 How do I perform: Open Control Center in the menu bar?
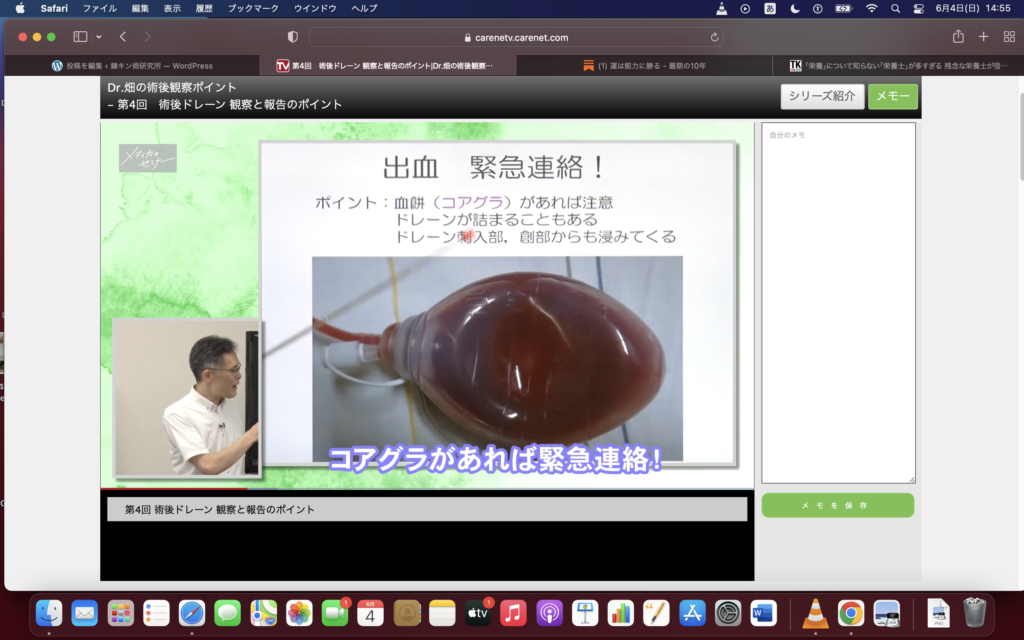point(918,8)
